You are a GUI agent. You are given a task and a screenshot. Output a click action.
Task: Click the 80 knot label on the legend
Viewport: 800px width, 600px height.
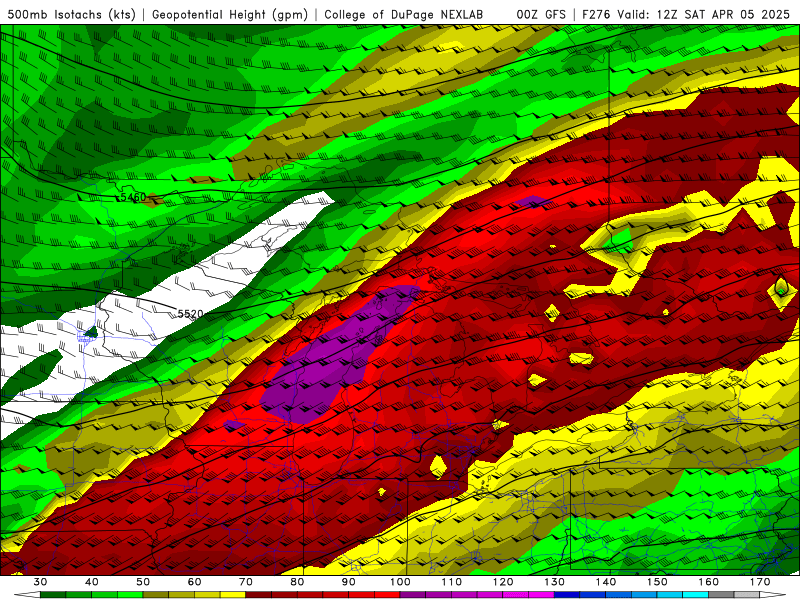coord(297,582)
